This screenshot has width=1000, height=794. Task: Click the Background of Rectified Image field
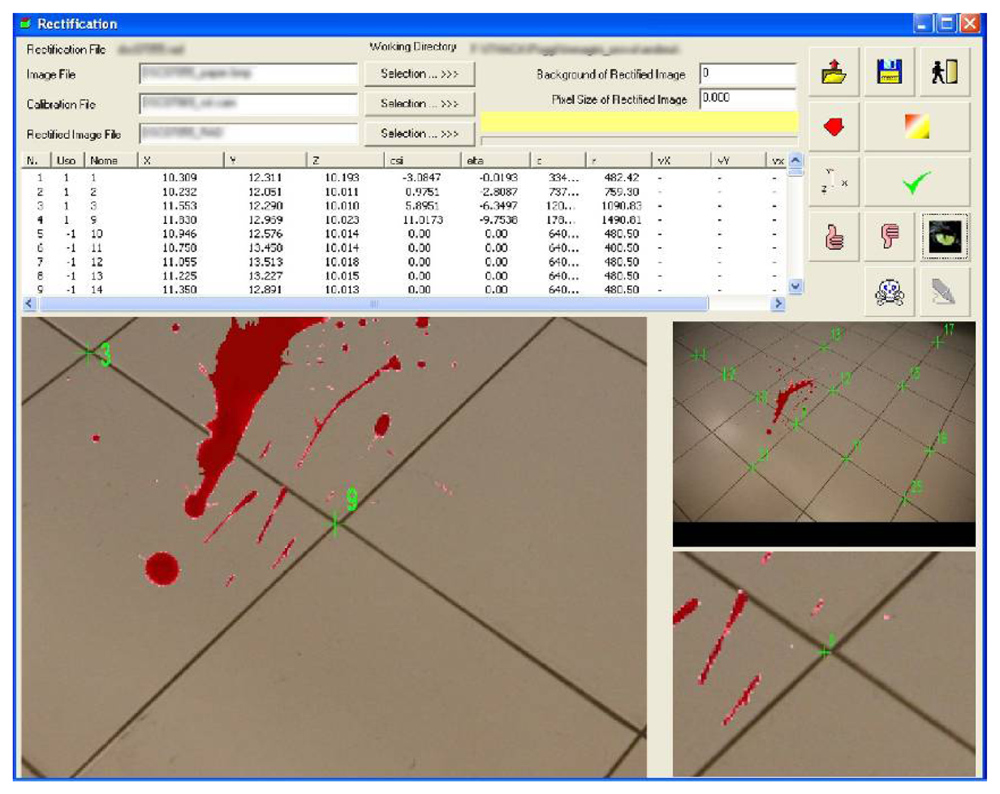(x=747, y=74)
